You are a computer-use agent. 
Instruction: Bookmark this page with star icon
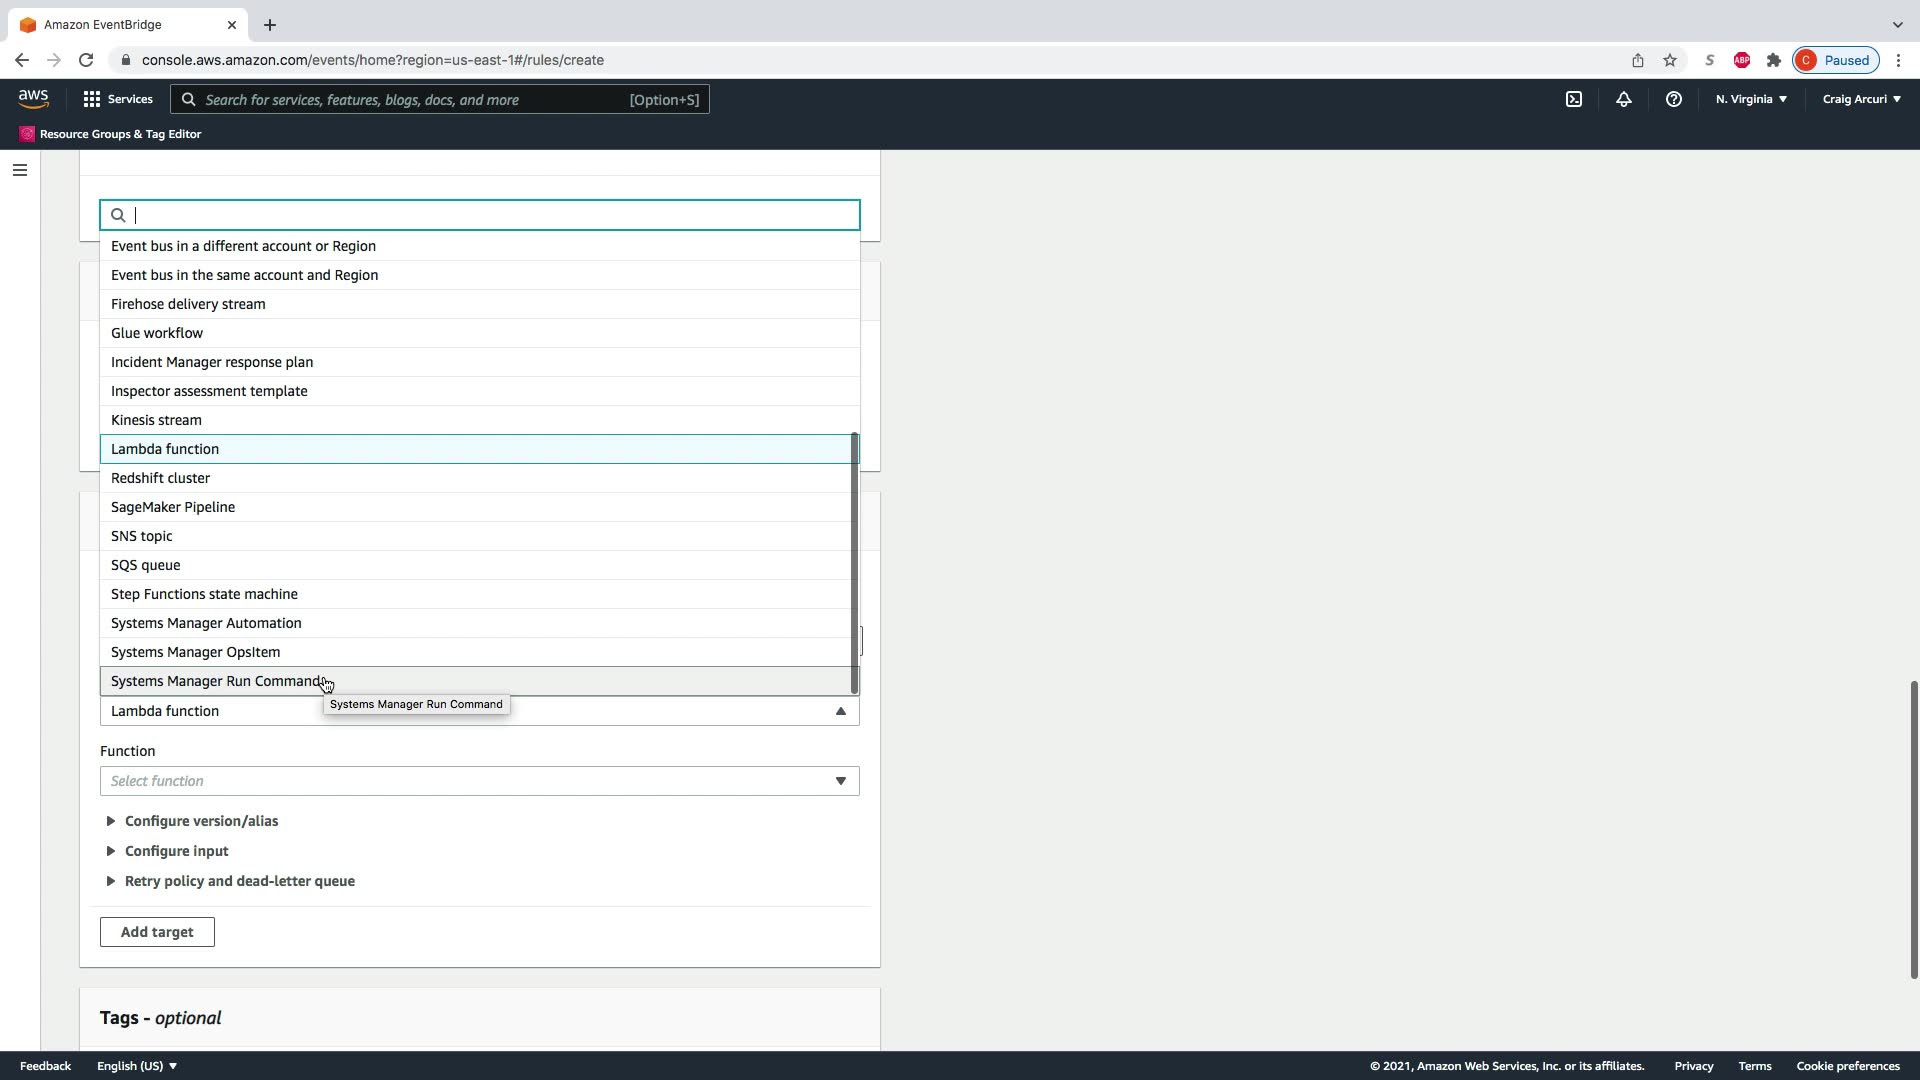(1670, 60)
